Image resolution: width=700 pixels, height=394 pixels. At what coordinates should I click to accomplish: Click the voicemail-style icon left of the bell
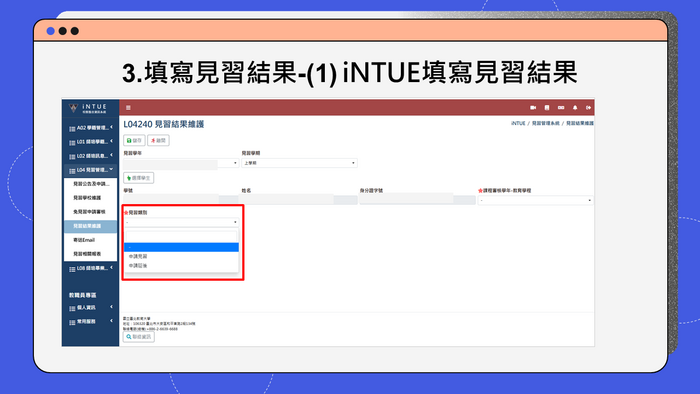click(x=561, y=108)
